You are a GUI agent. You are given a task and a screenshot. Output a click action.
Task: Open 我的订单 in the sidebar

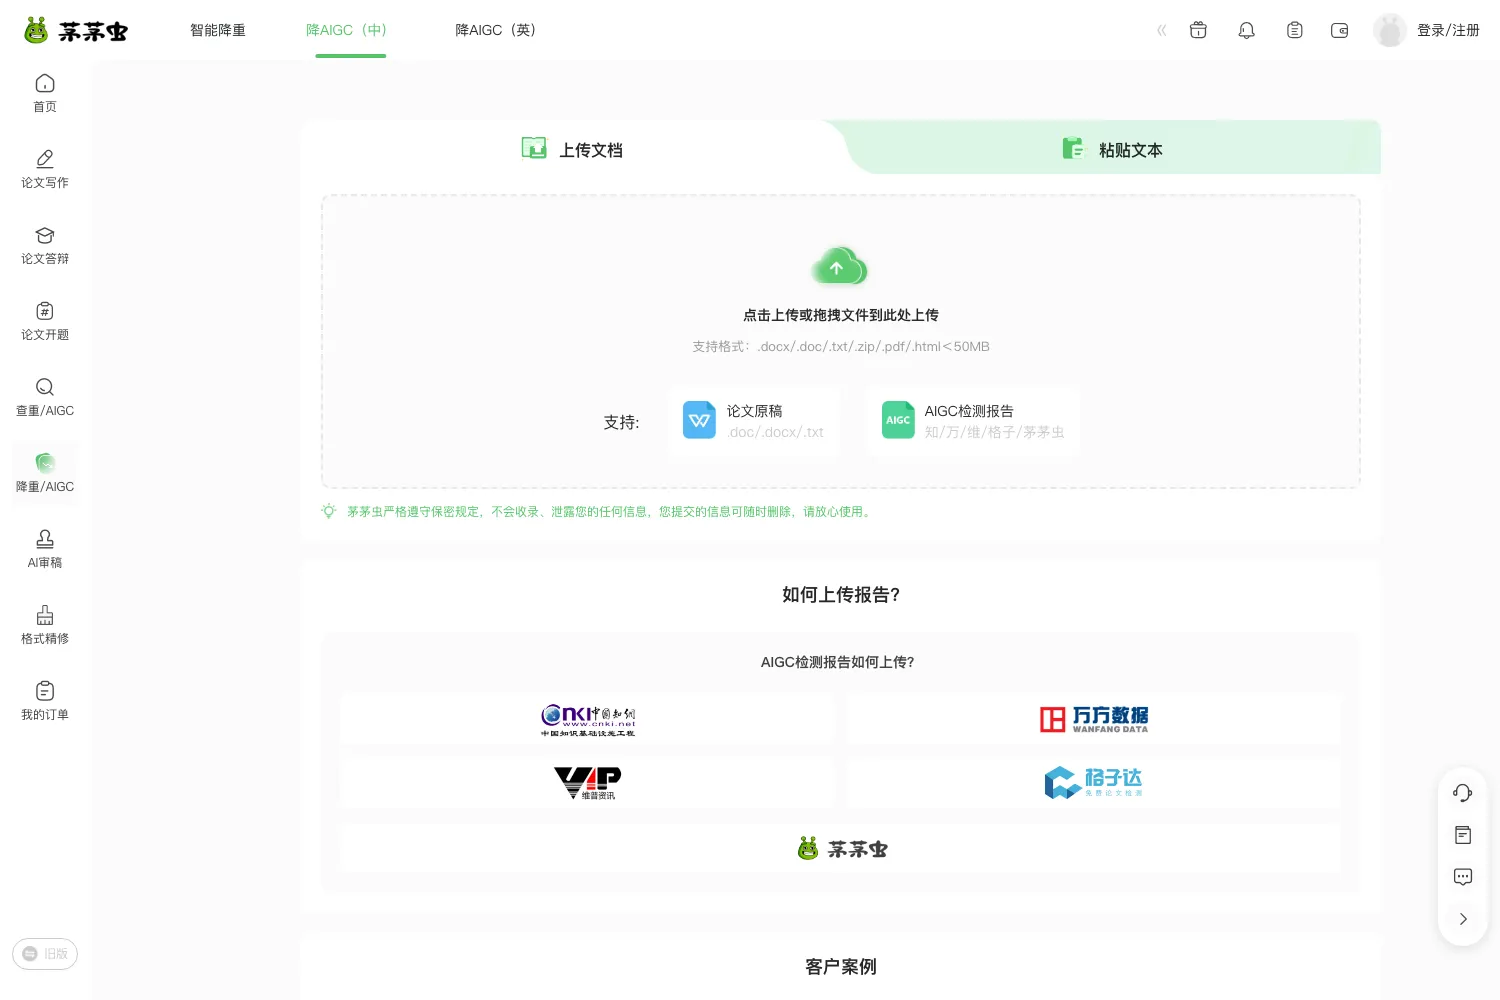[45, 701]
